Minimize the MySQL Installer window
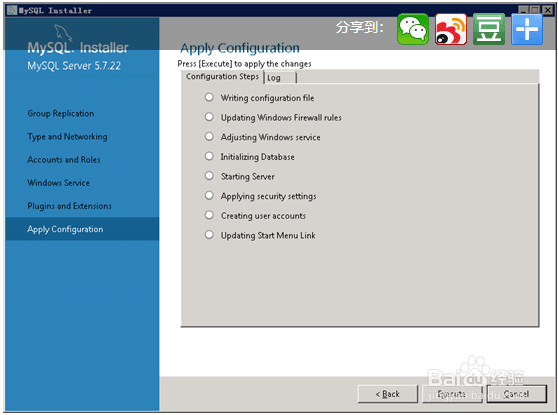Screen dimensions: 558x415 (x=523, y=10)
